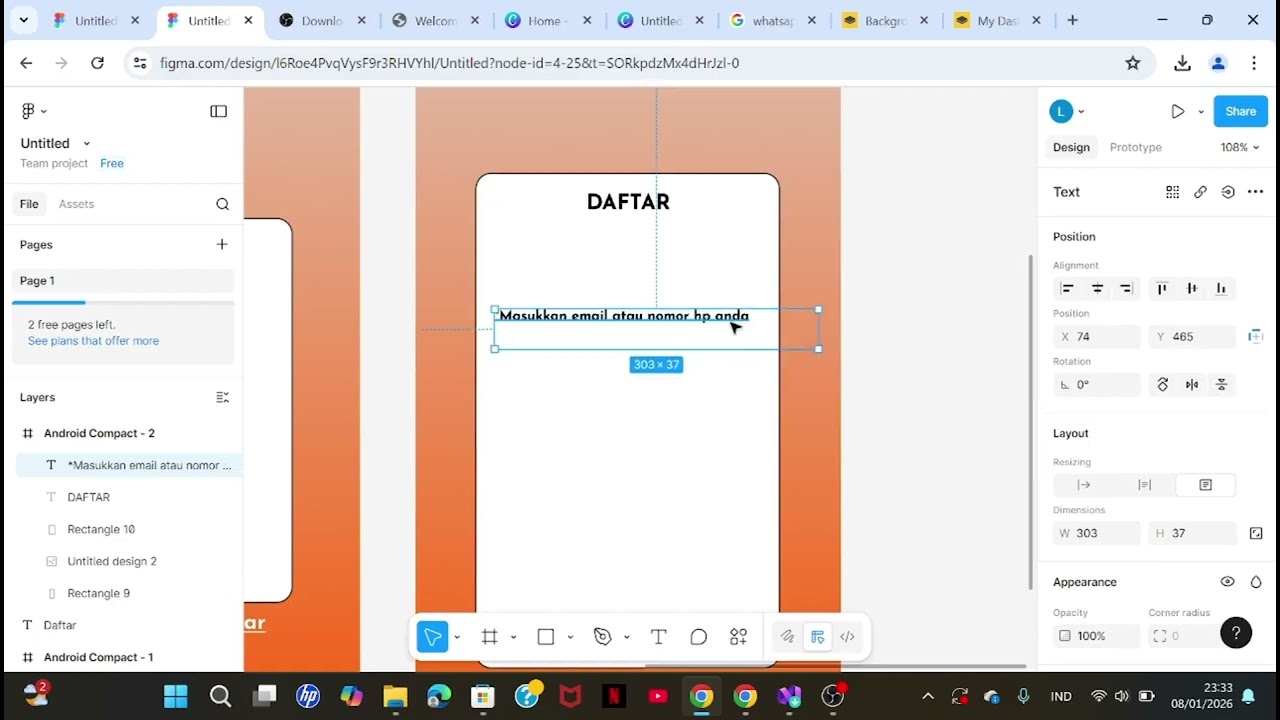Image resolution: width=1280 pixels, height=720 pixels.
Task: Open See plans that offer more link
Action: coord(93,341)
